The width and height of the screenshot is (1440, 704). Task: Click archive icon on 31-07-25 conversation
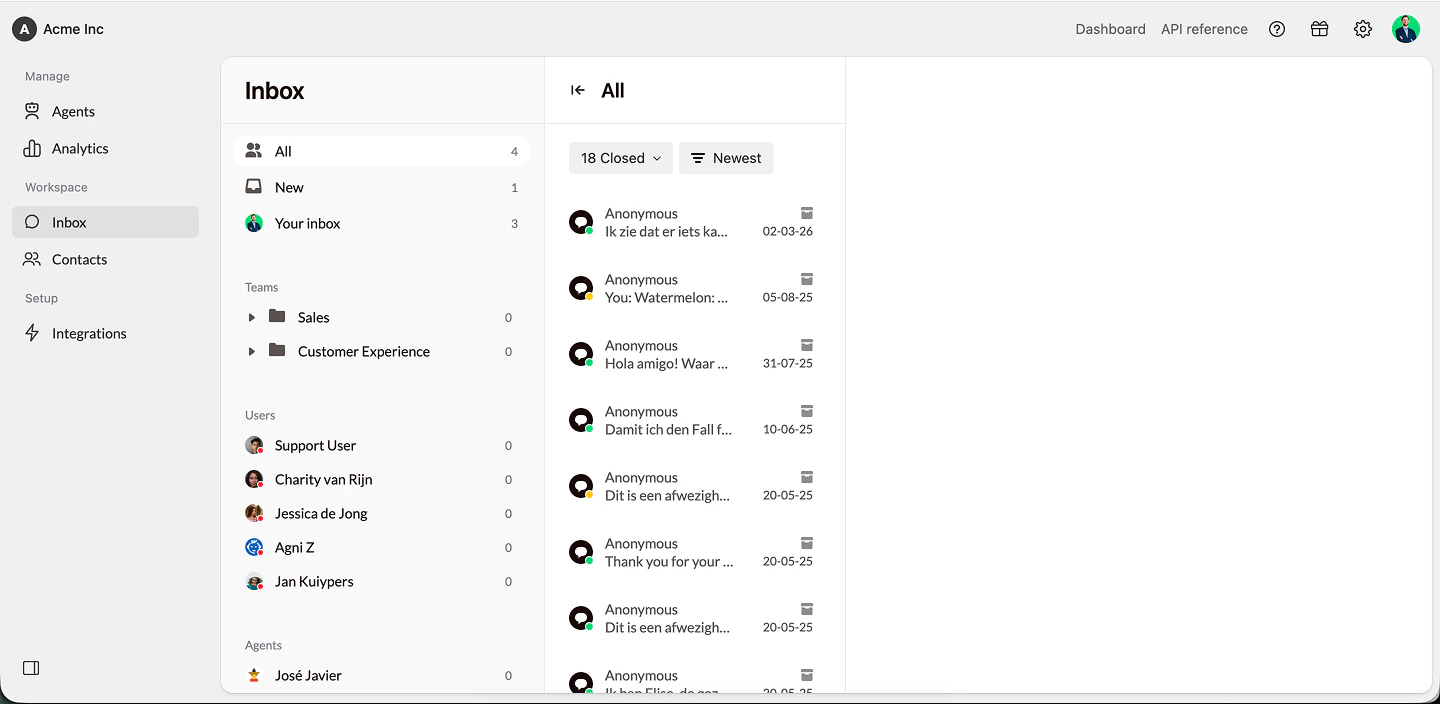click(x=807, y=345)
